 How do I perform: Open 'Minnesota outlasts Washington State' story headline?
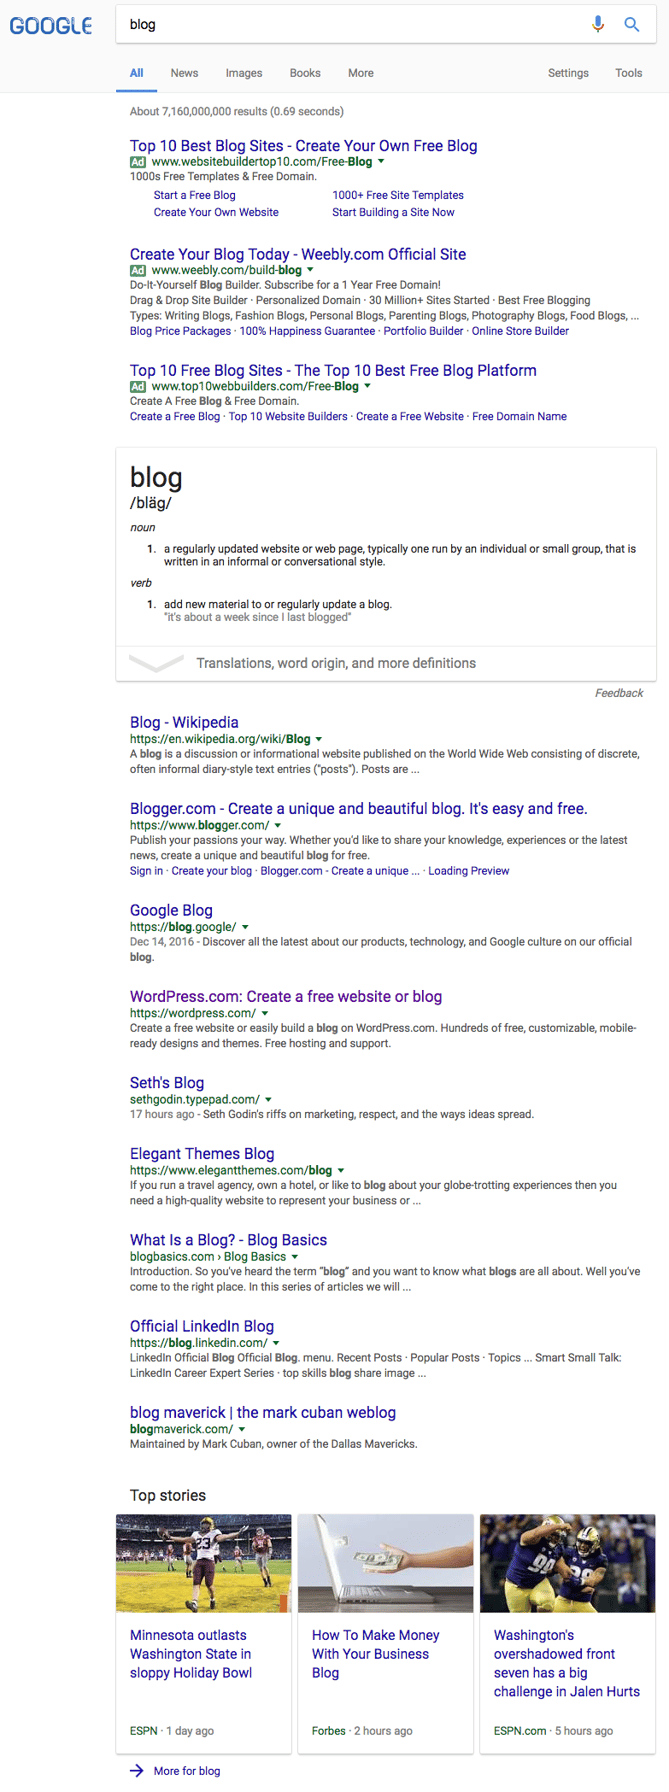coord(191,1654)
